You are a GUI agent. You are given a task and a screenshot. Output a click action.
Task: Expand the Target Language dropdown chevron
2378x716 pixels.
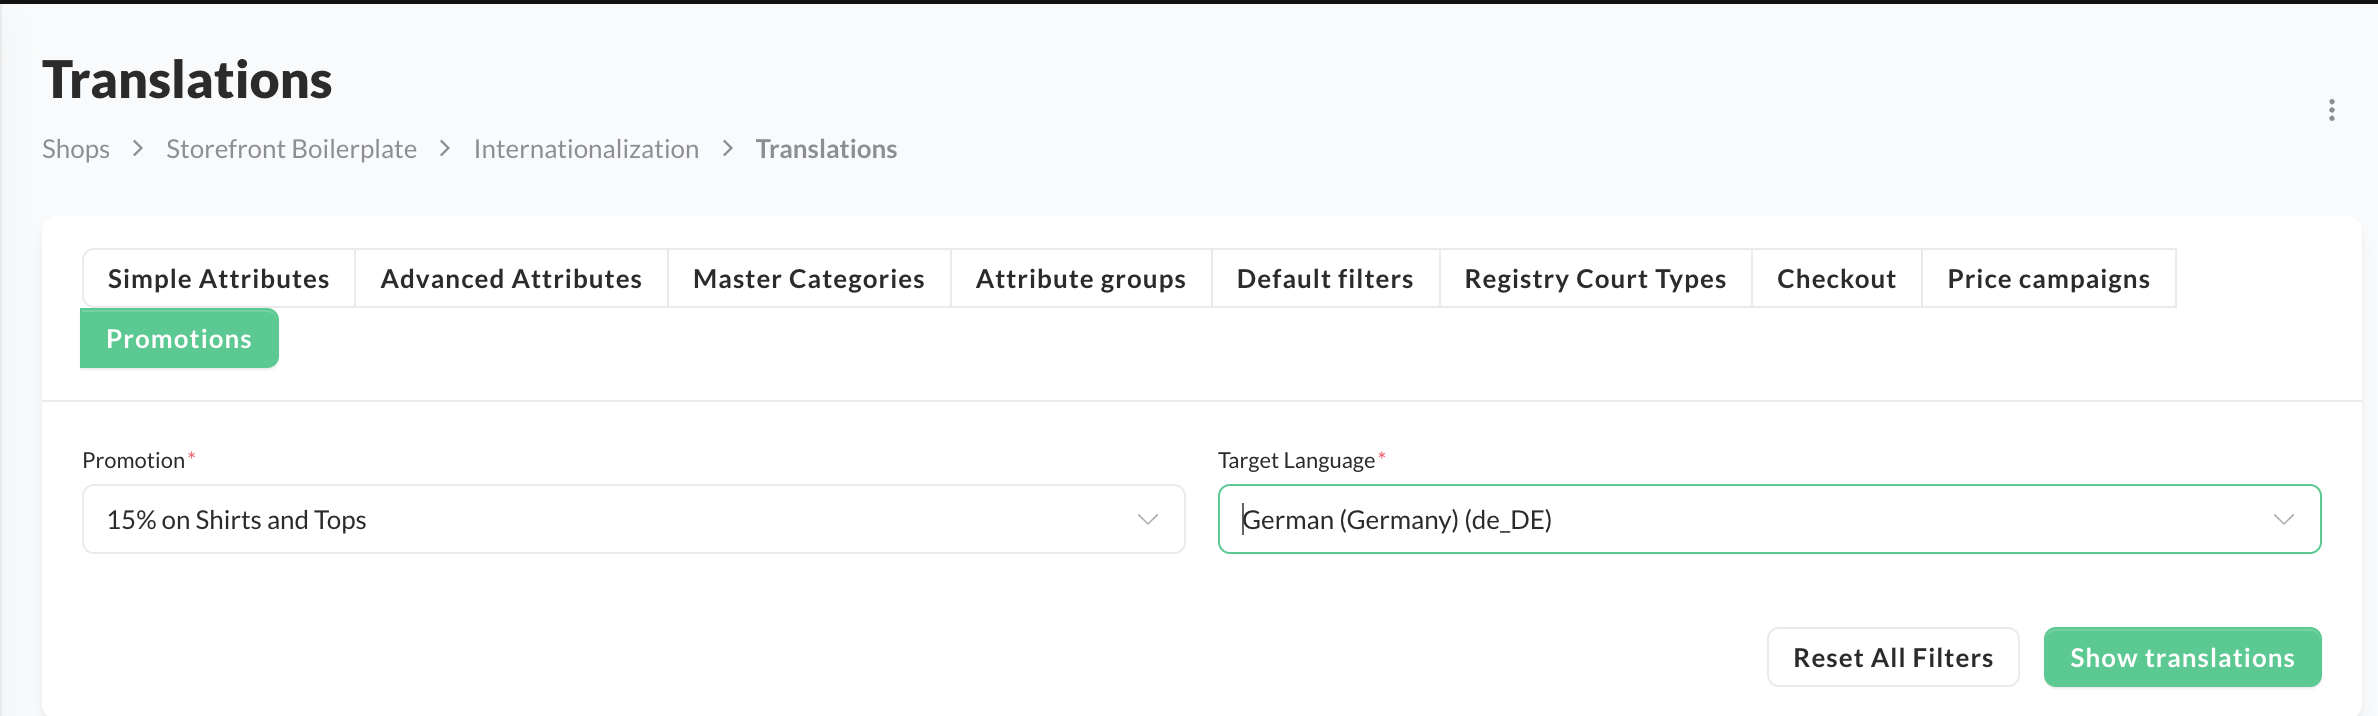(x=2283, y=519)
